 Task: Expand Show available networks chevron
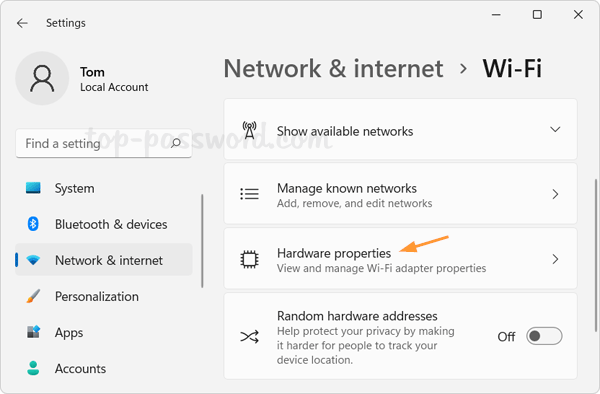coord(555,129)
